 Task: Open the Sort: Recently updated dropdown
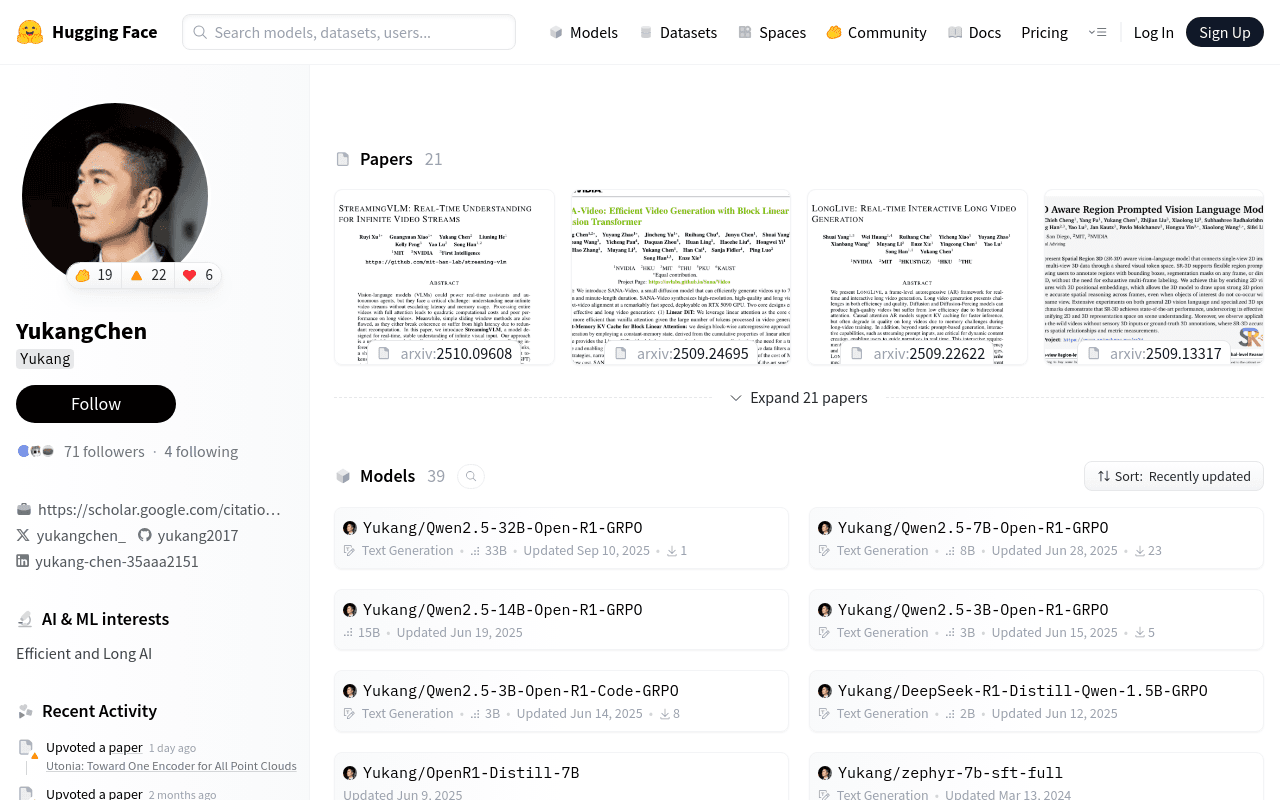pyautogui.click(x=1174, y=476)
